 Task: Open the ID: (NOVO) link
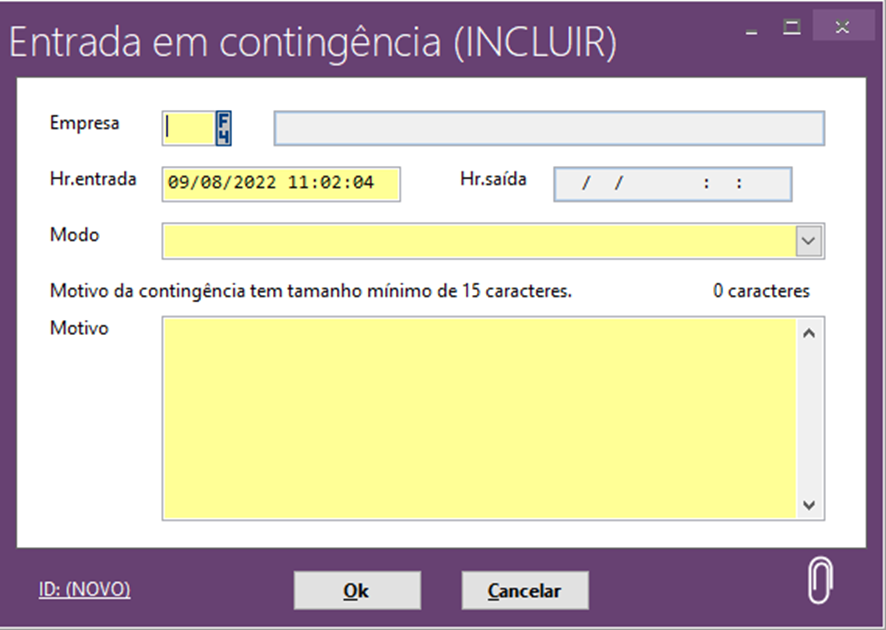pos(85,589)
